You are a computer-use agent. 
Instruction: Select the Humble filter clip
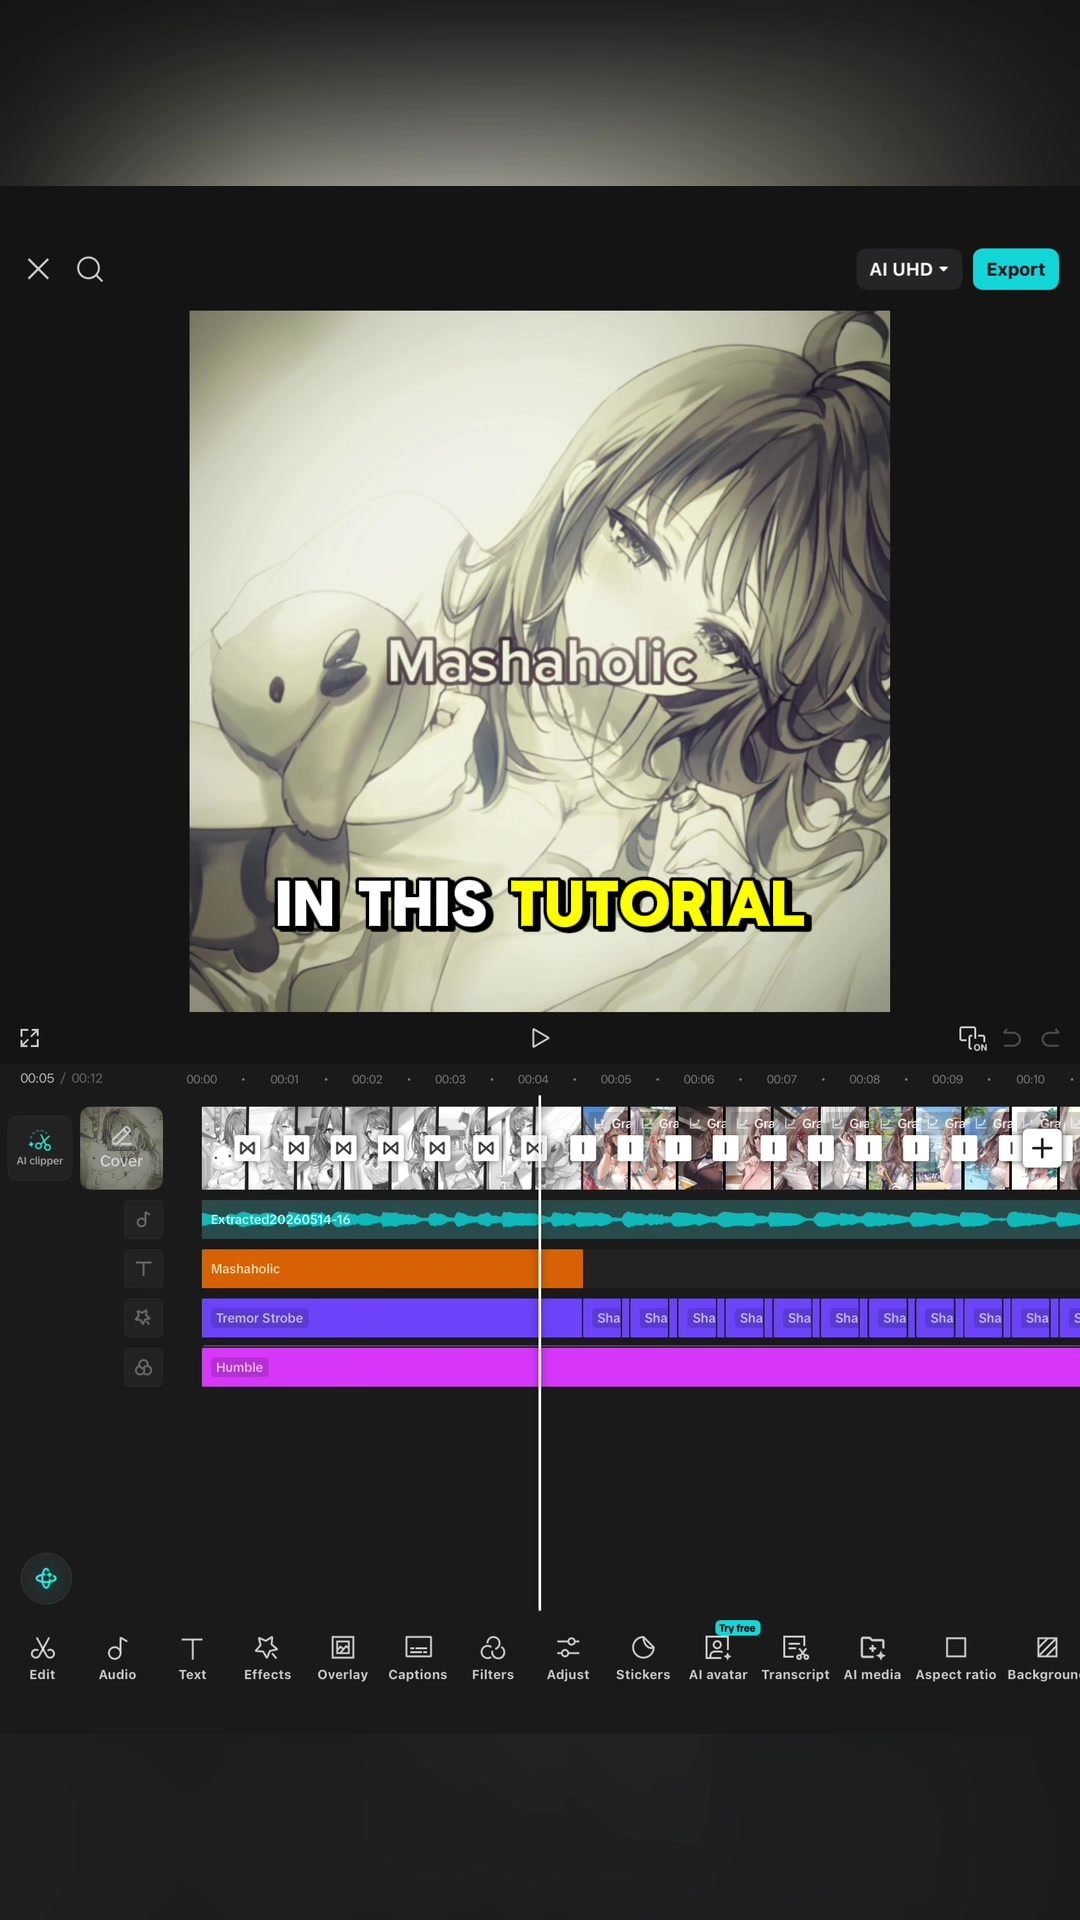tap(640, 1367)
